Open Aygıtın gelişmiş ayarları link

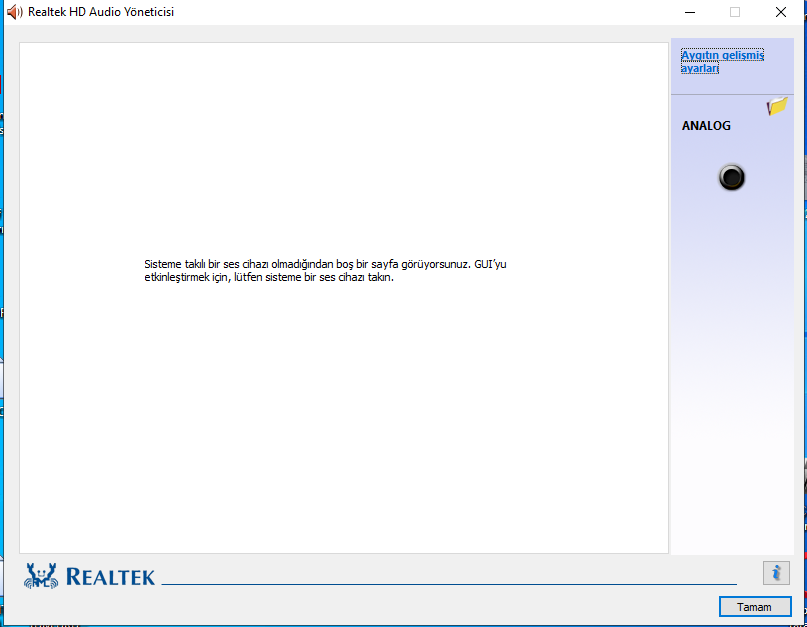pos(722,61)
